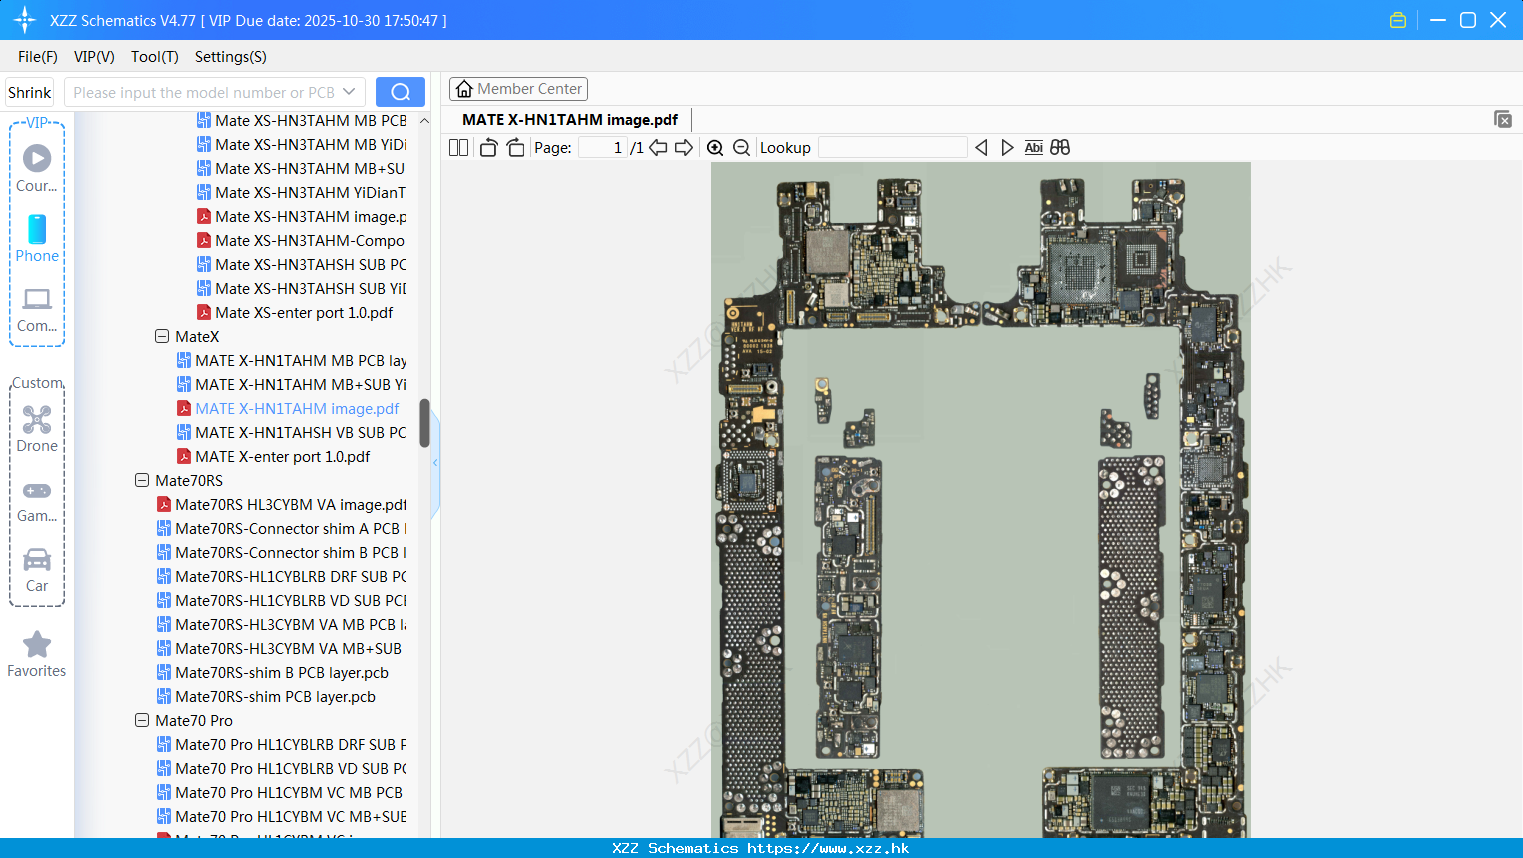Select the Drone category

point(37,429)
